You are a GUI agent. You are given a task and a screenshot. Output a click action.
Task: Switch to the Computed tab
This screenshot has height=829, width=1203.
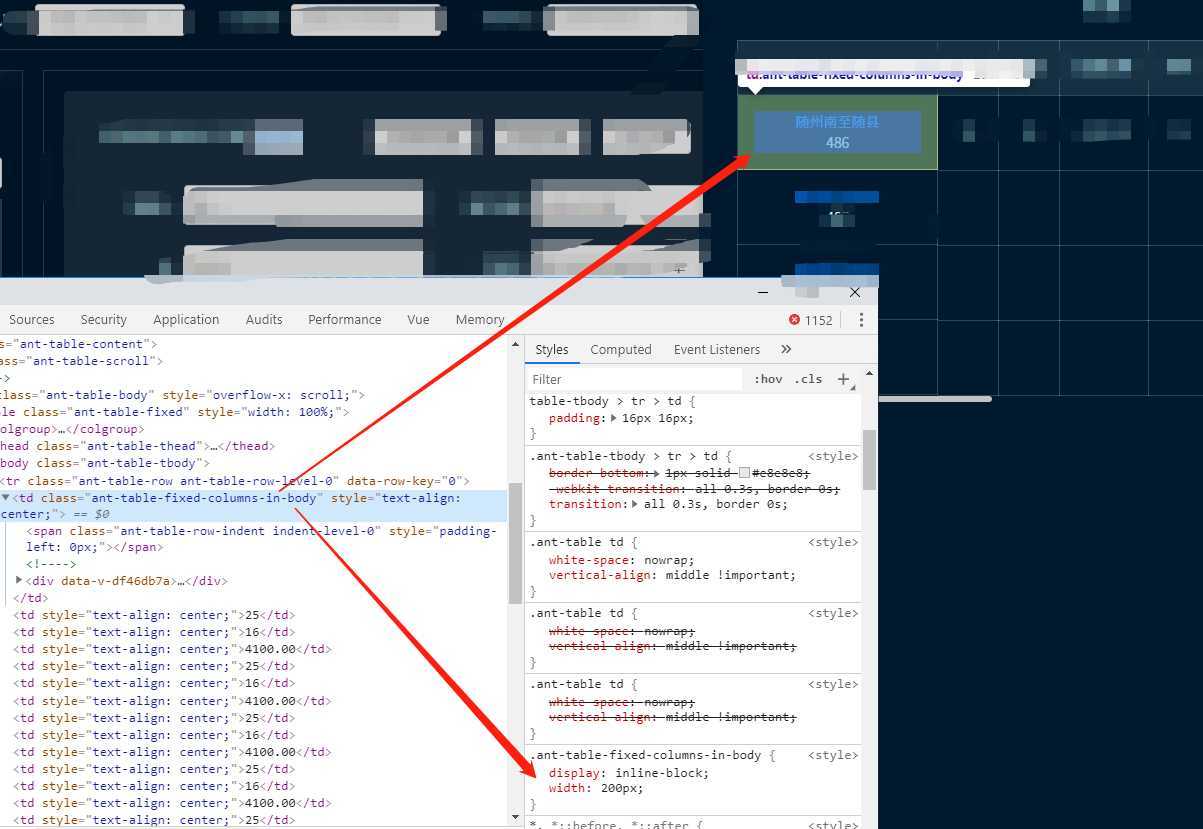620,349
